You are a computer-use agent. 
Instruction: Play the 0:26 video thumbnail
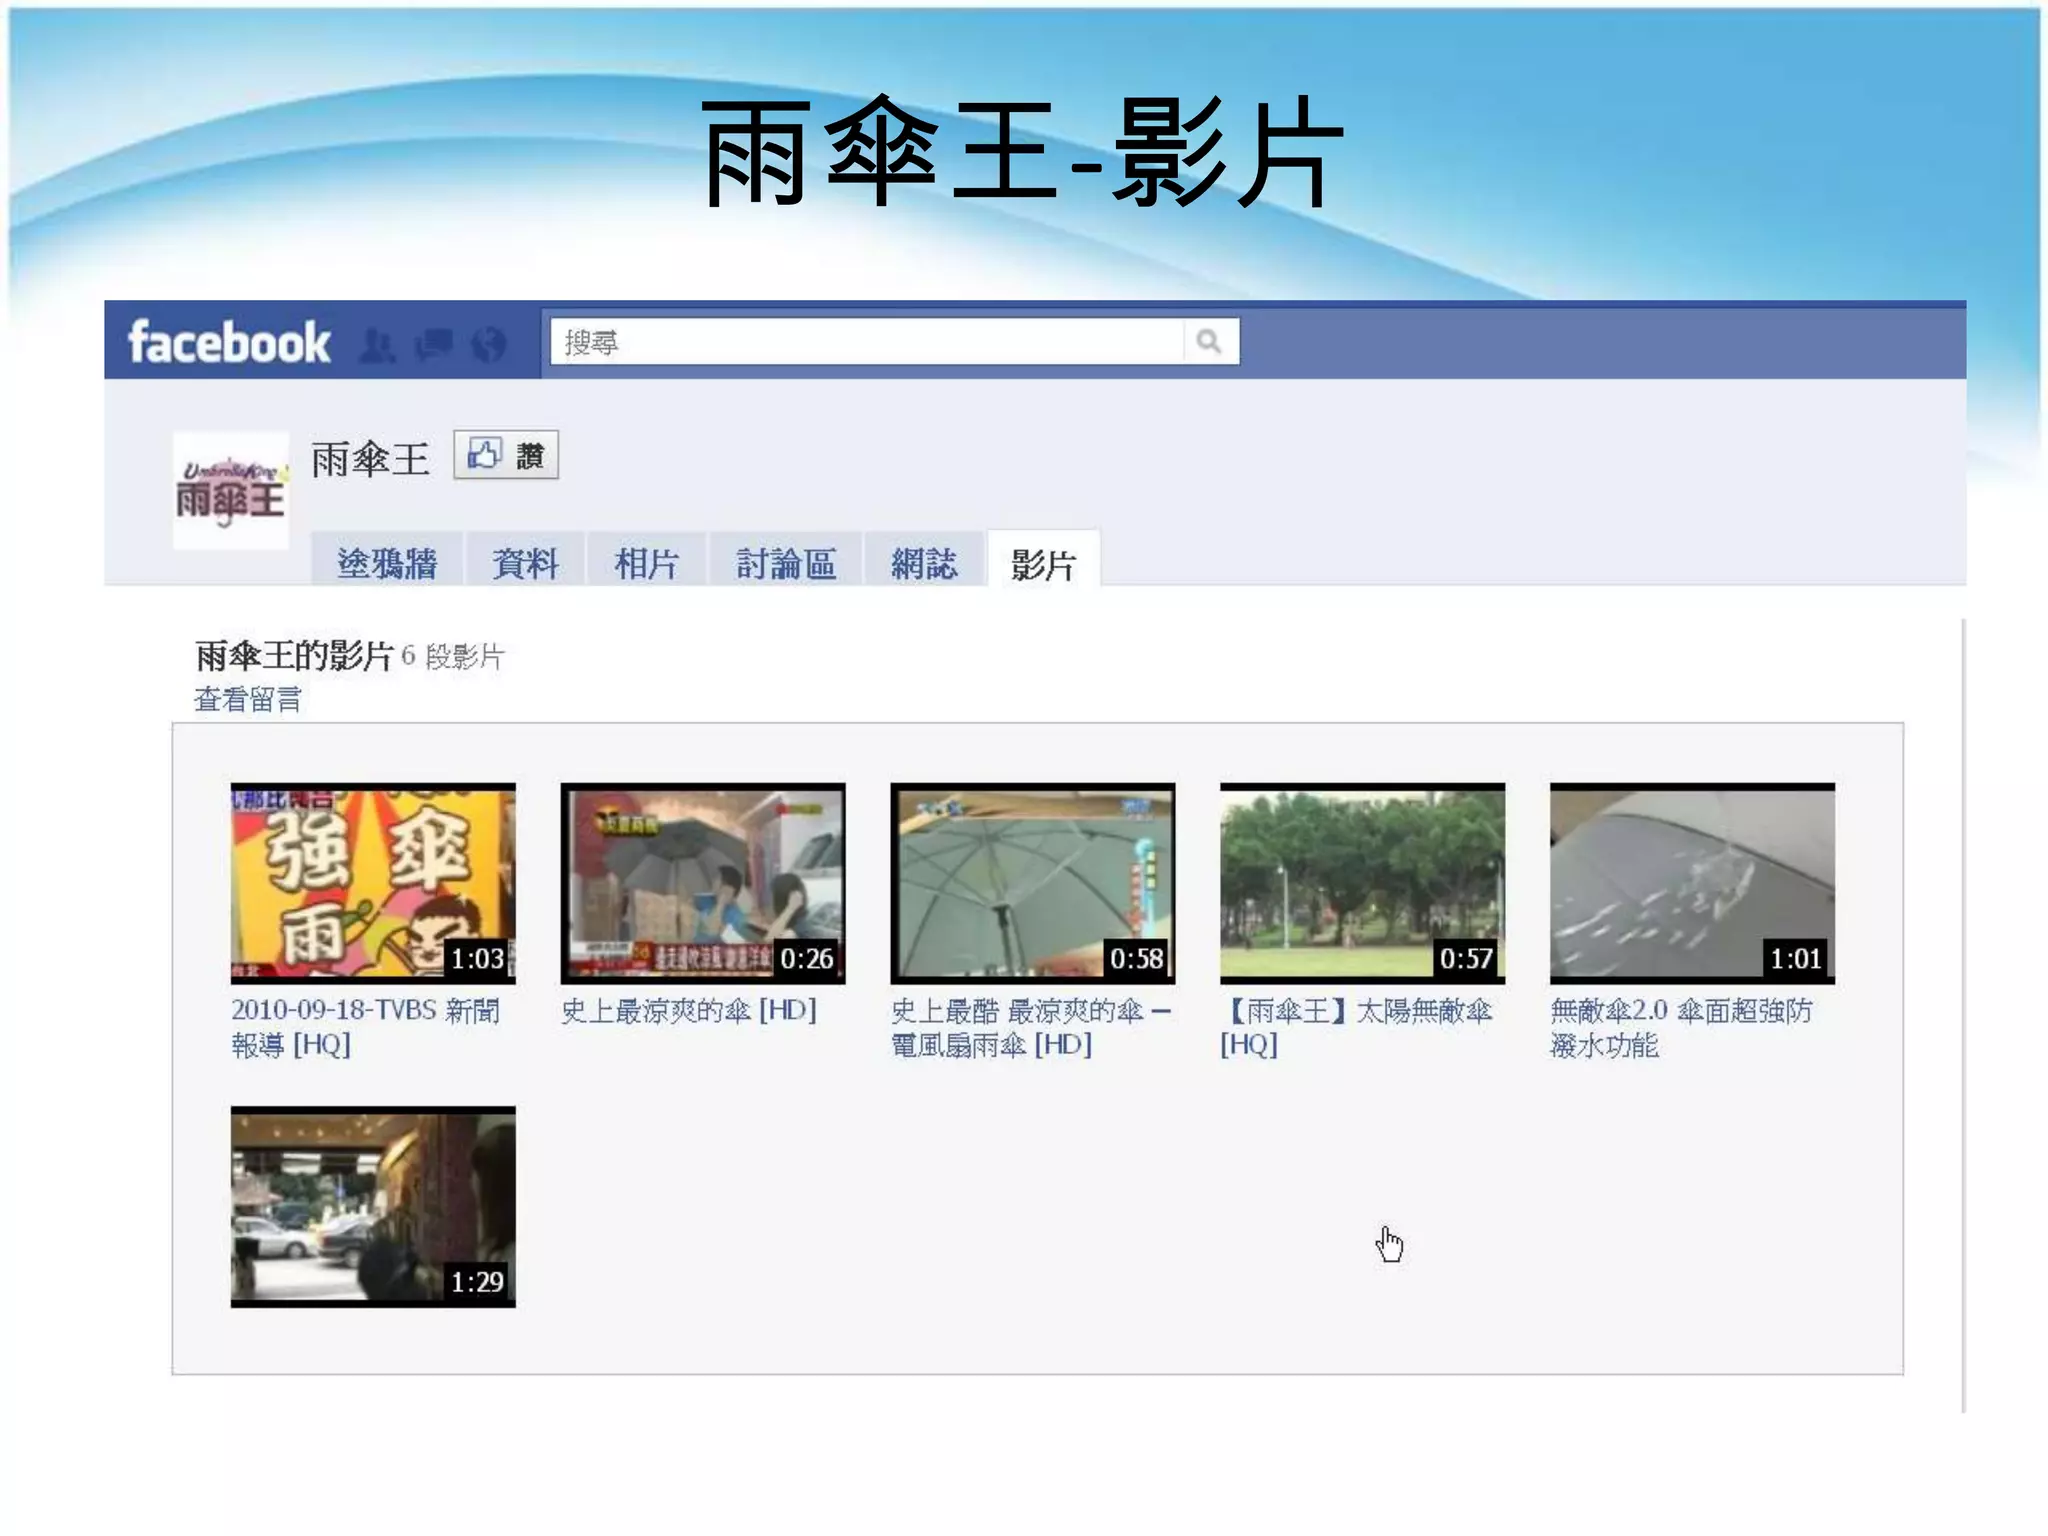click(x=703, y=882)
